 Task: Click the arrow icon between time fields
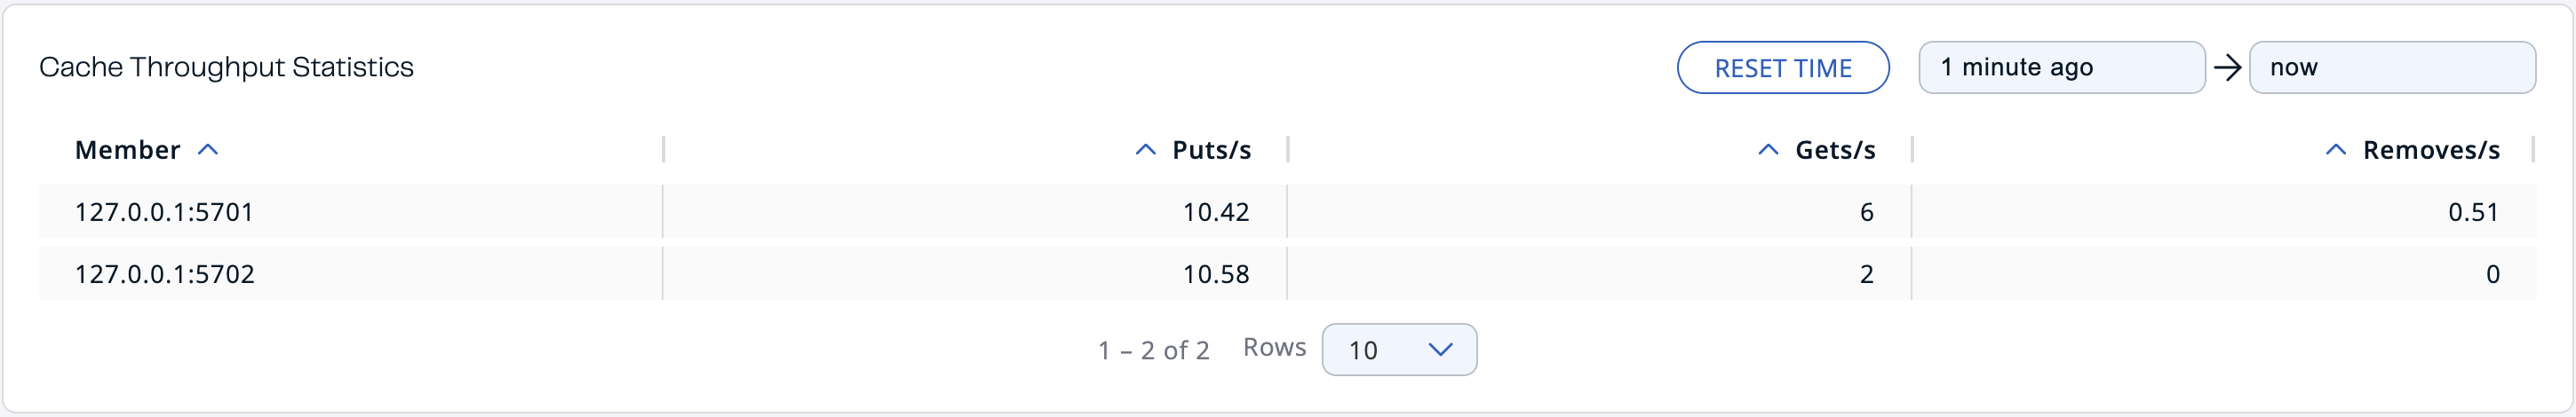tap(2227, 68)
